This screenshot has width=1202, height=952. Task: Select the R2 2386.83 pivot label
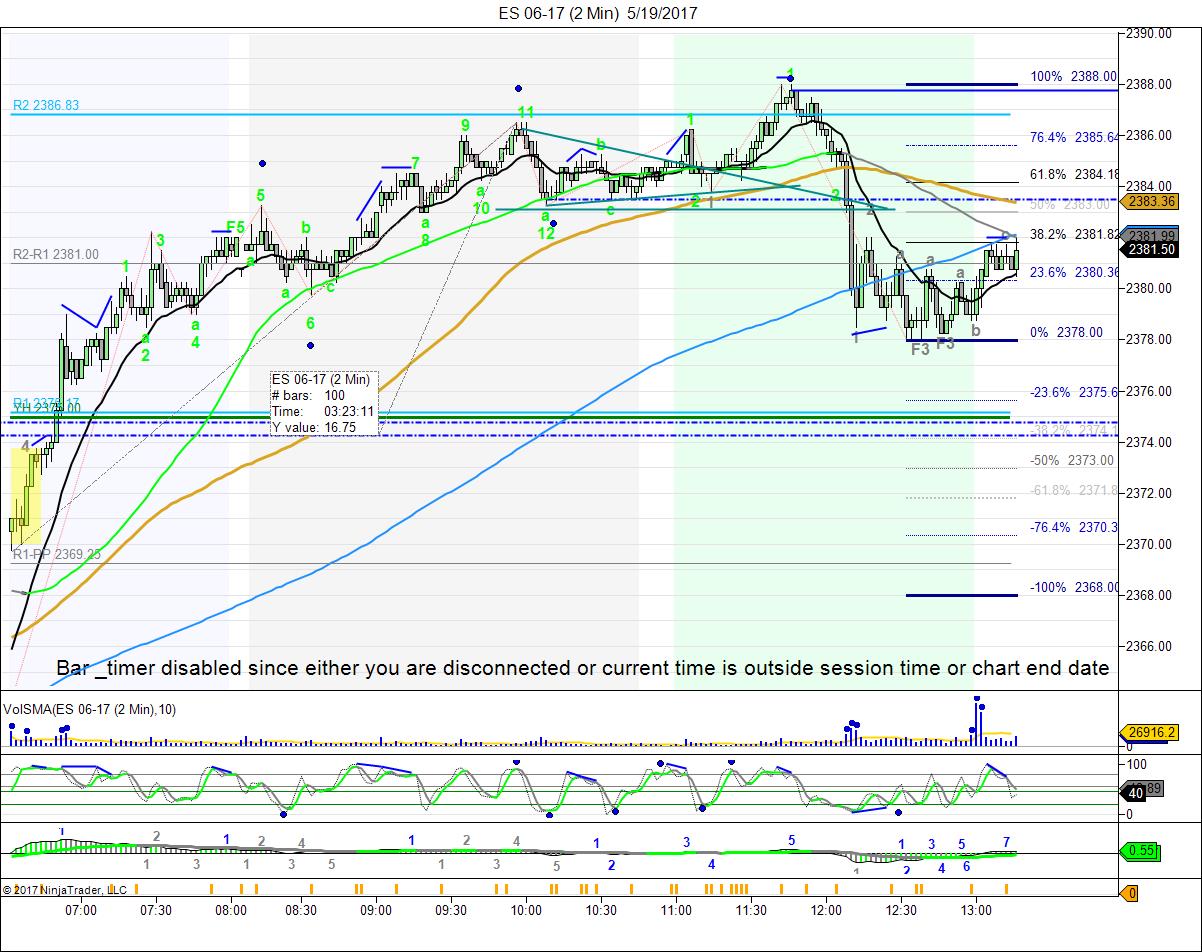point(46,105)
